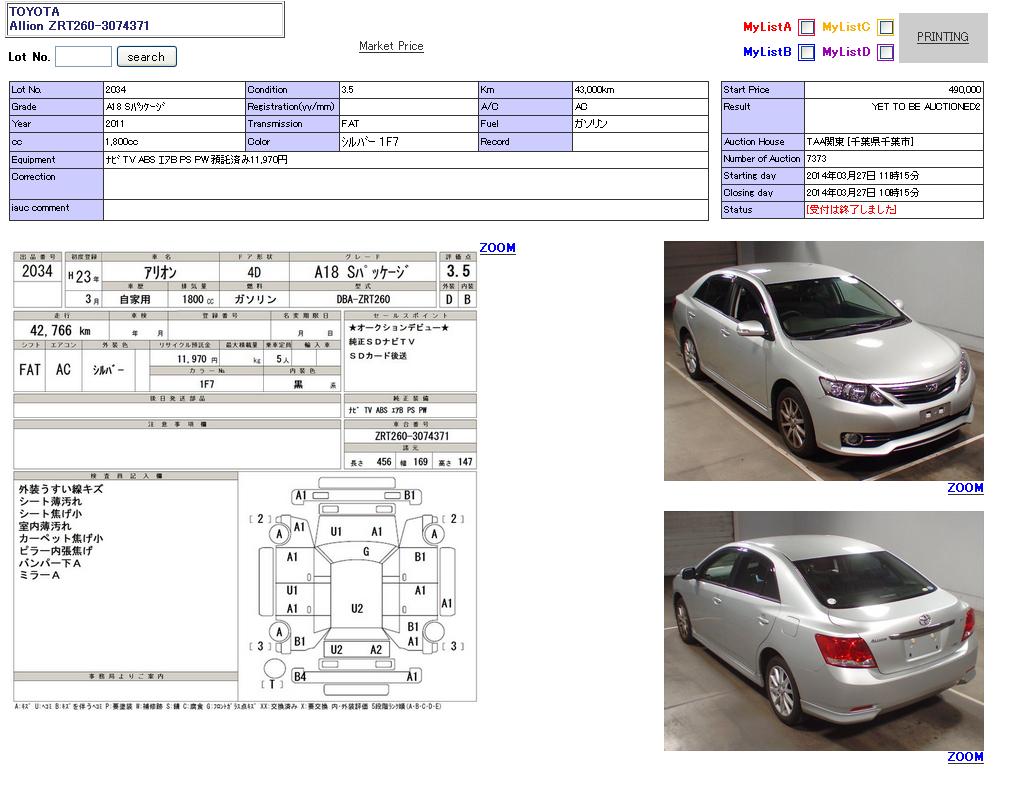This screenshot has height=804, width=1029.
Task: Click ZOOM under the front car photo
Action: (x=965, y=488)
